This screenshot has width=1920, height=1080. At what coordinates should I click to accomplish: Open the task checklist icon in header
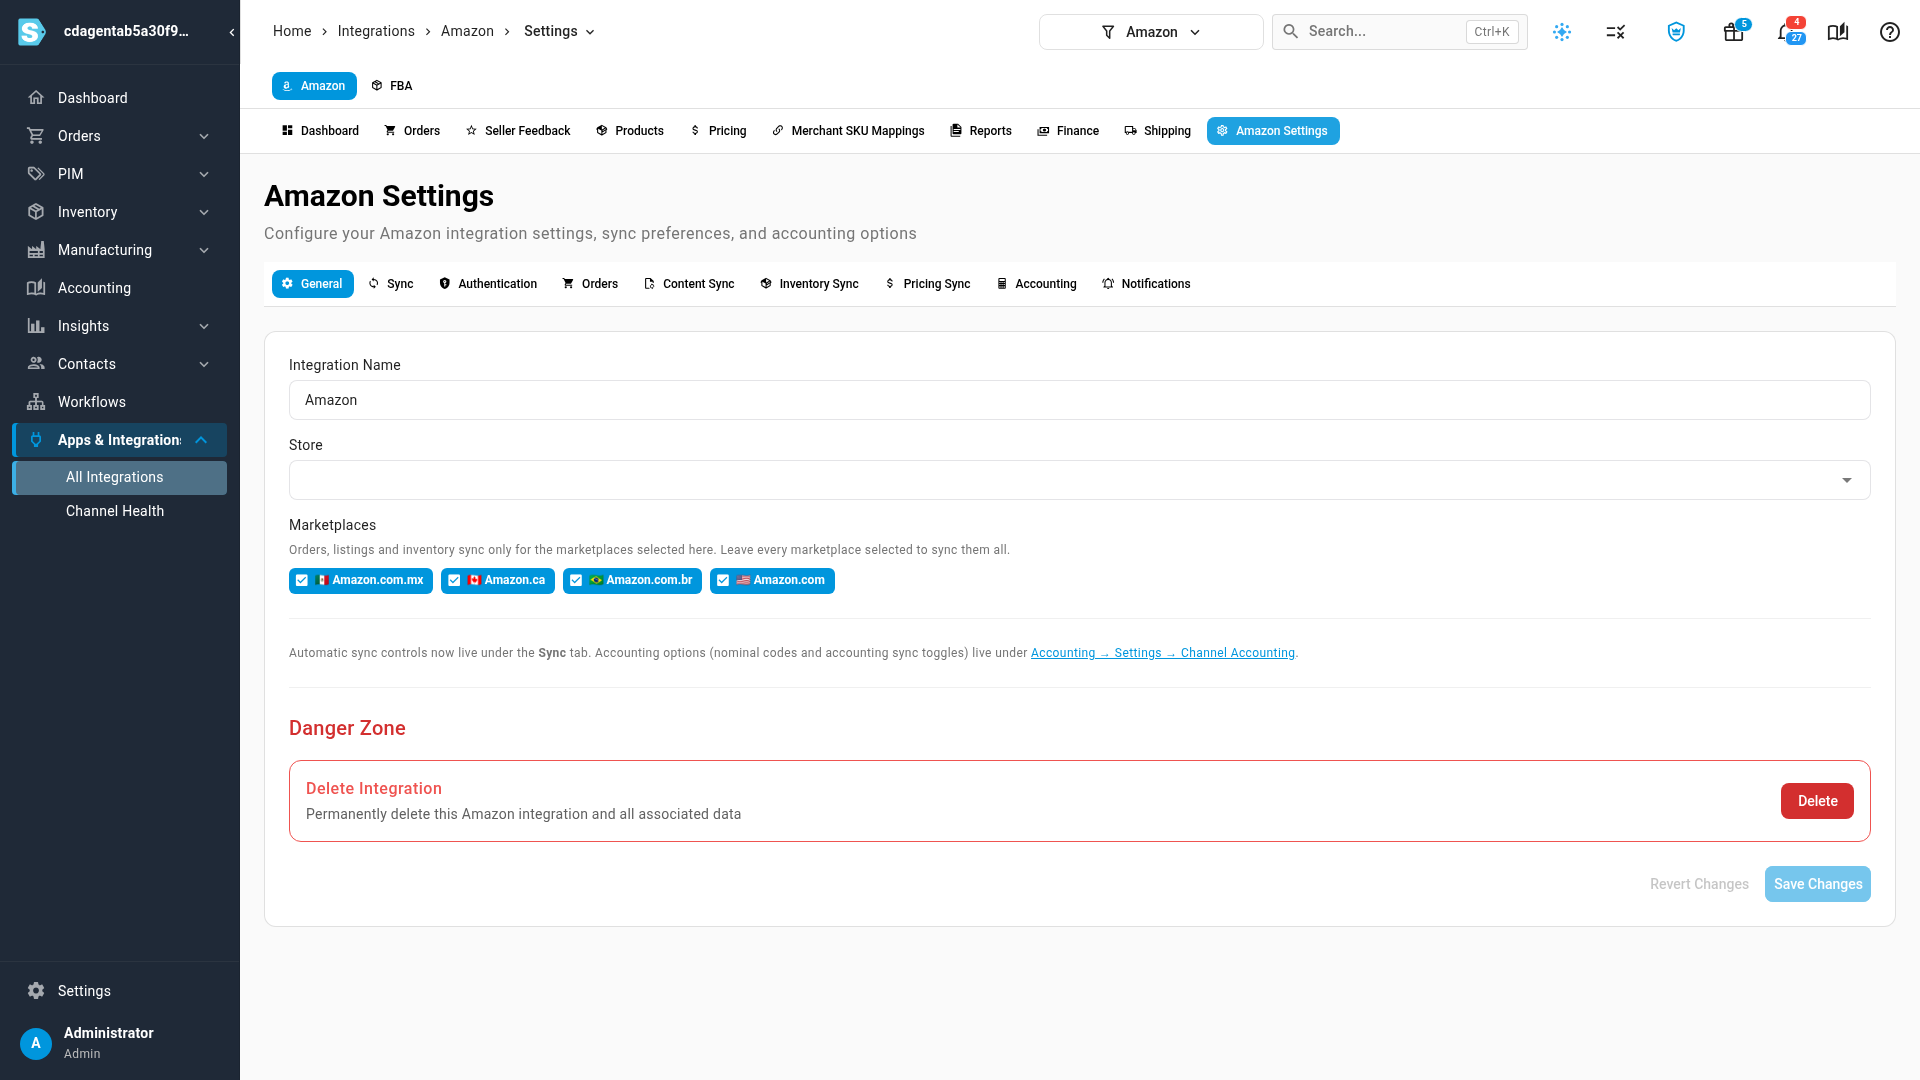(x=1616, y=32)
